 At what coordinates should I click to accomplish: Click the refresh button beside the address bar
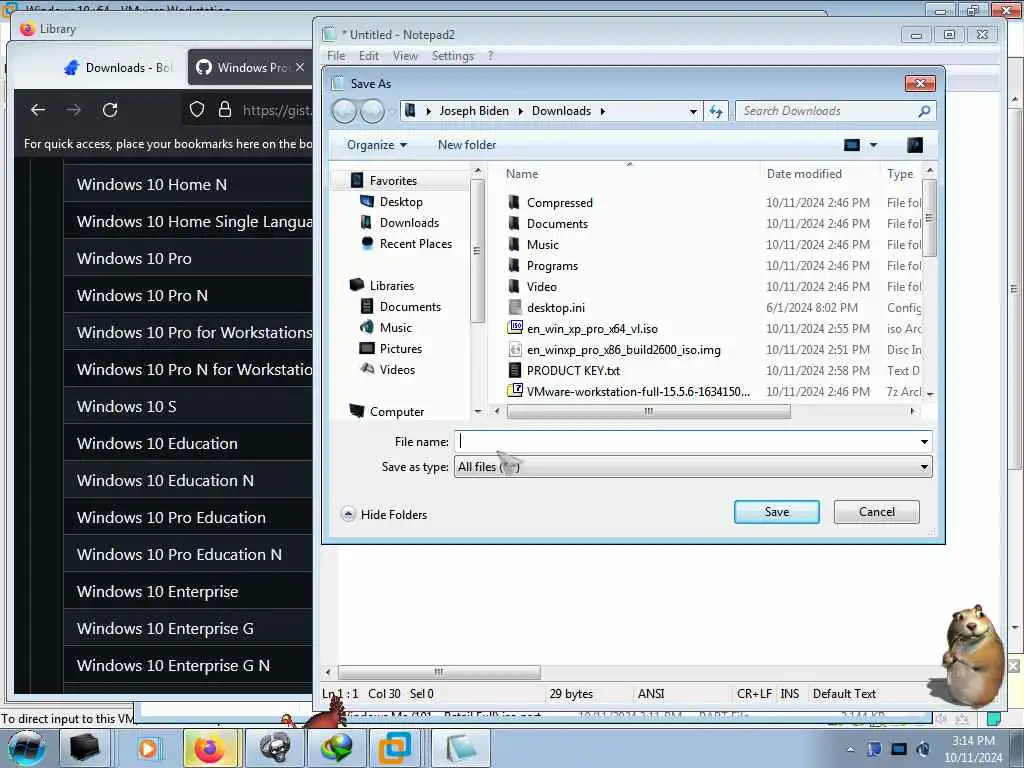pyautogui.click(x=716, y=111)
